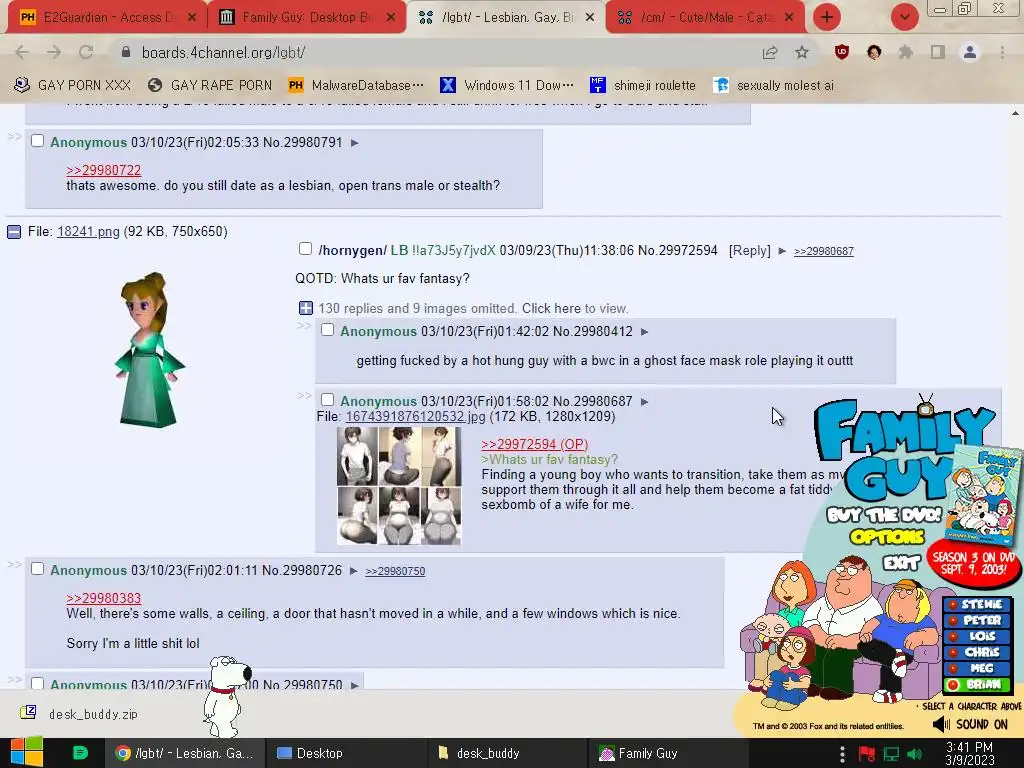Open the green-dress character thumbnail image
The height and width of the screenshot is (768, 1024).
pos(150,350)
